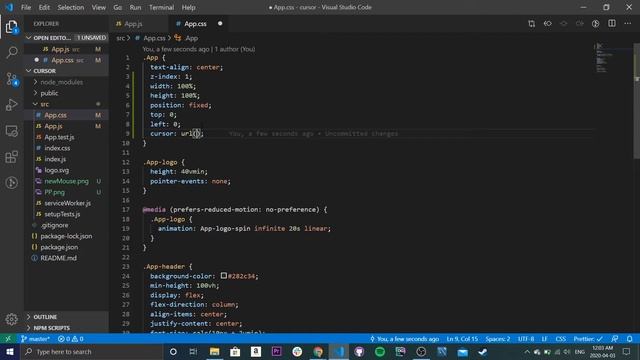The height and width of the screenshot is (360, 640).
Task: Click UTF-8 encoding in status bar
Action: coord(526,339)
